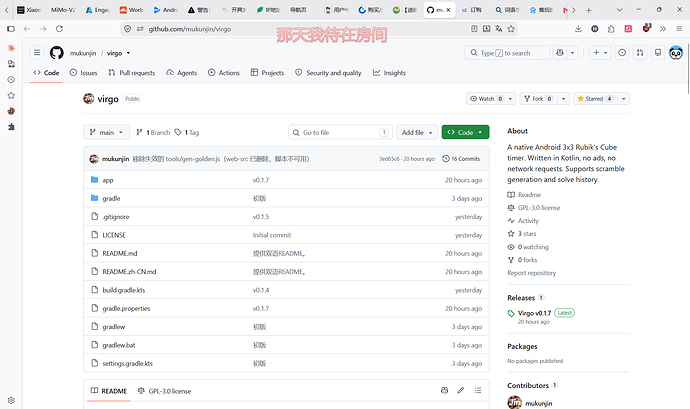The width and height of the screenshot is (690, 409).
Task: Open the Copilot chat icon
Action: pyautogui.click(x=560, y=53)
